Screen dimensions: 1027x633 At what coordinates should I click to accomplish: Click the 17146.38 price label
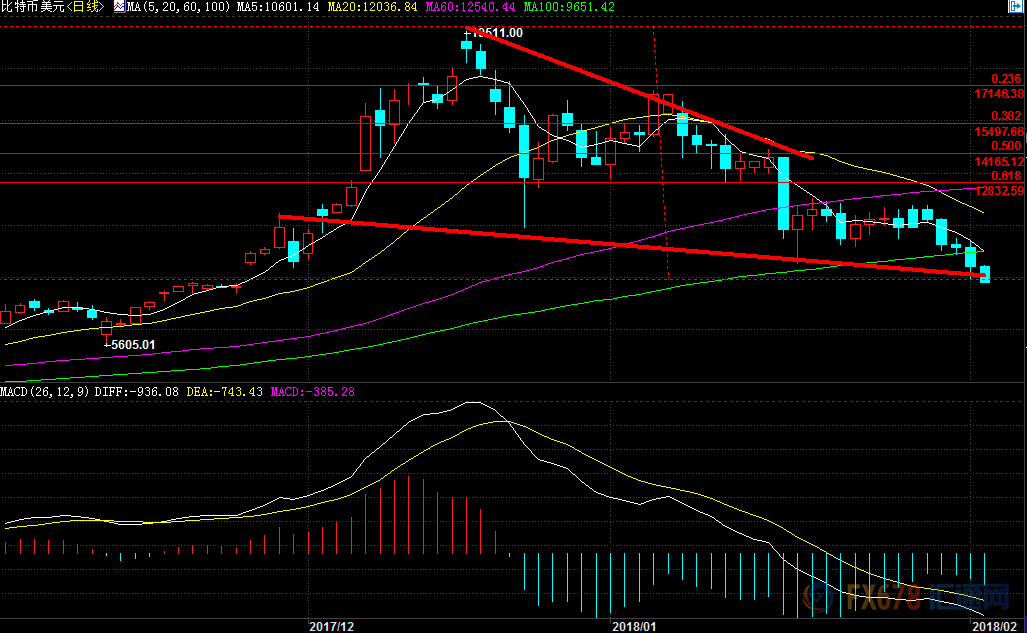pos(999,94)
